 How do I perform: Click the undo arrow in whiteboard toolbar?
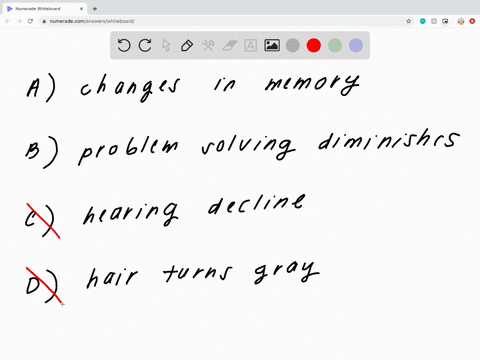[124, 45]
